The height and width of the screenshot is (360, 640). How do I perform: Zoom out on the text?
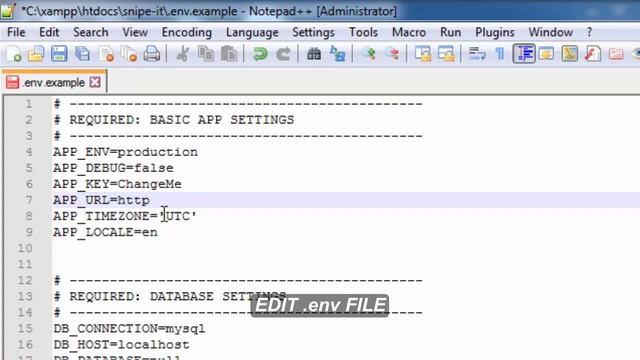(392, 54)
